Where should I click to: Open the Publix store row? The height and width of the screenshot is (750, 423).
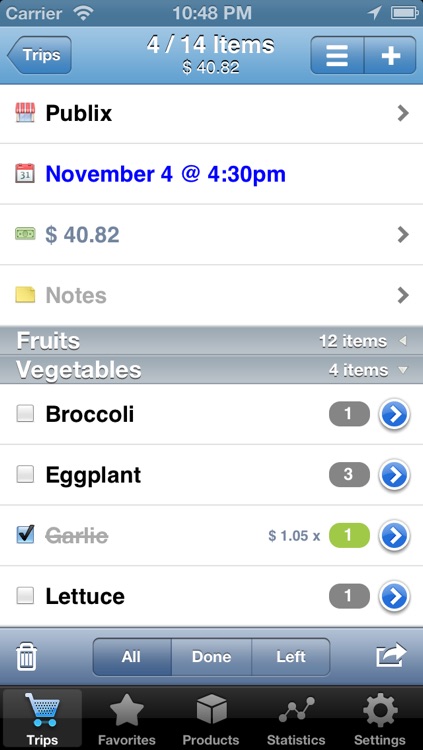pyautogui.click(x=212, y=113)
